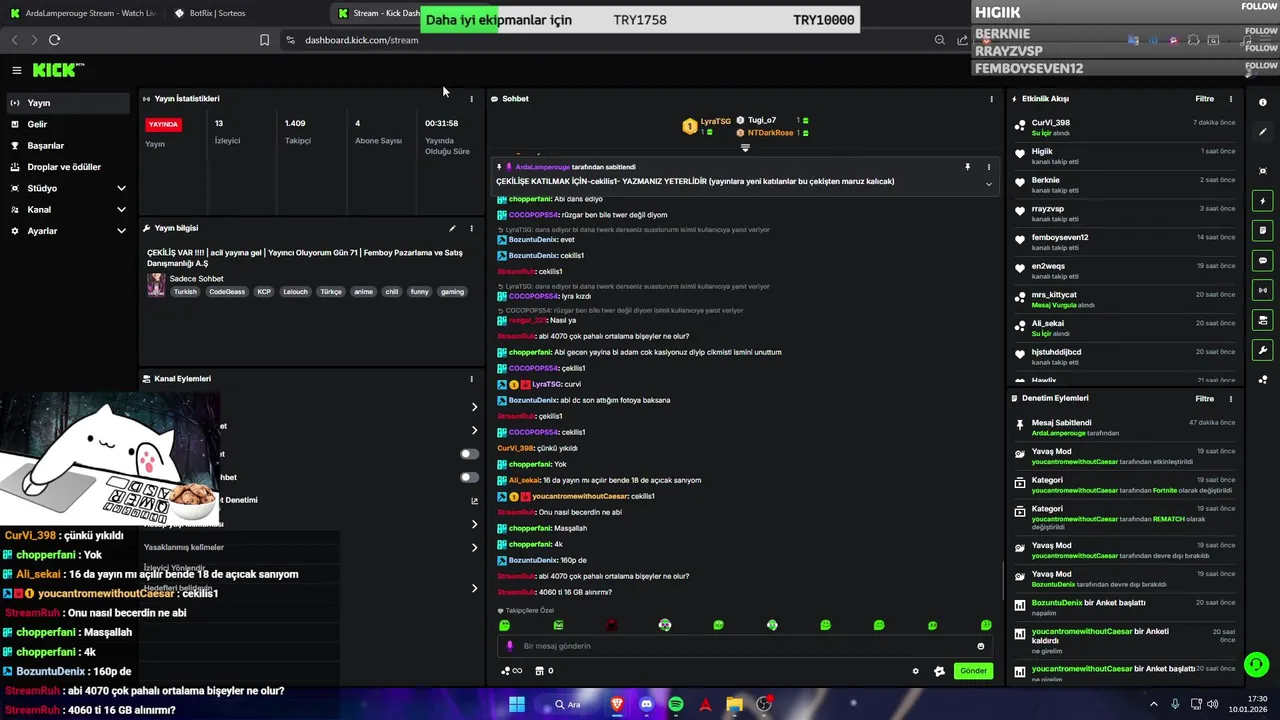Open Sohbet panel three-dot menu
The width and height of the screenshot is (1280, 720).
[x=991, y=99]
